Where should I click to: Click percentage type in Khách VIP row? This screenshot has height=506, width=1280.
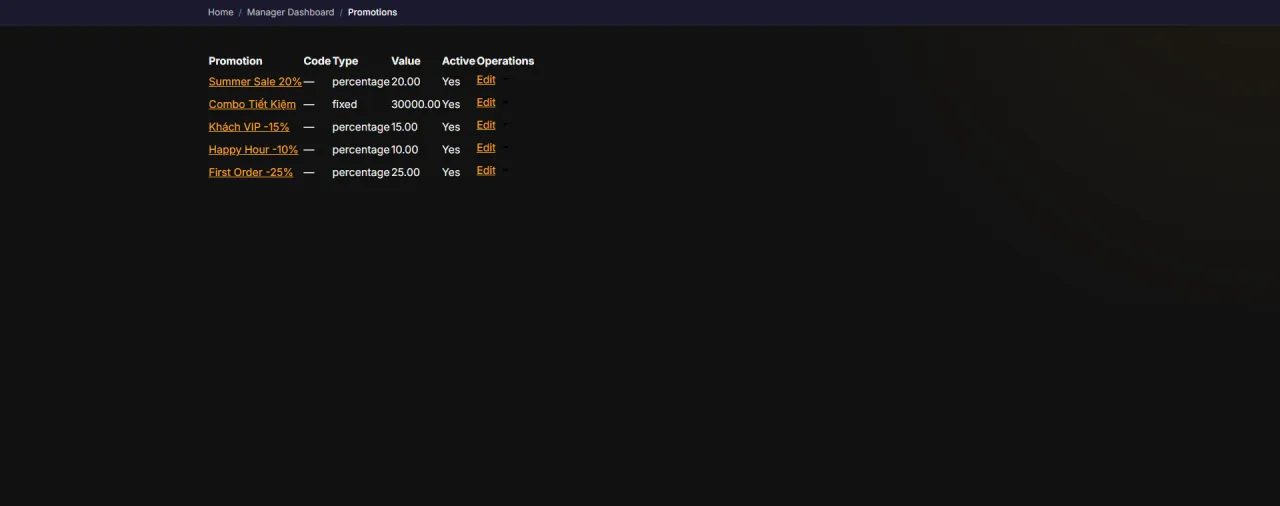[361, 127]
